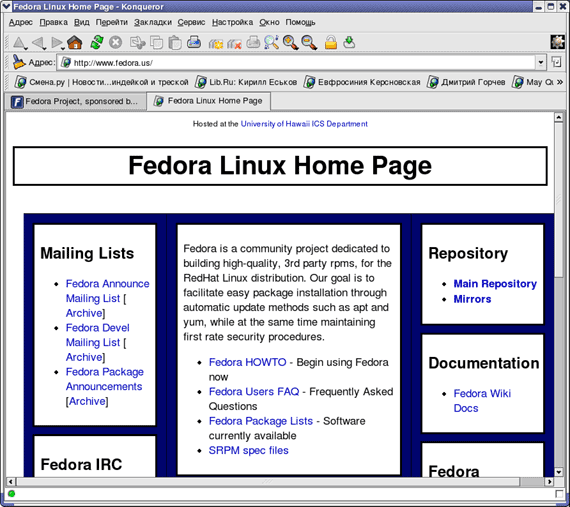Click the Paste clipboard icon
The image size is (570, 507).
tap(175, 43)
